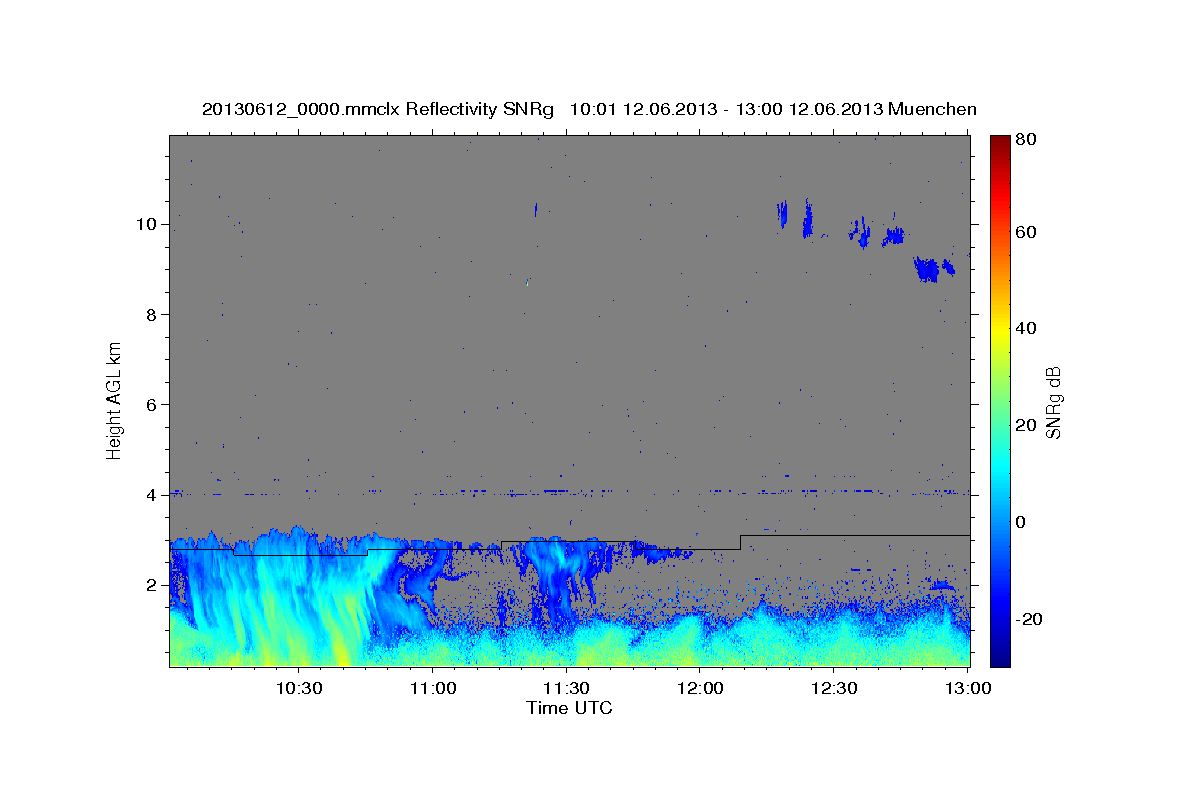Click the 12:30 time tick label
This screenshot has width=1200, height=800.
834,689
